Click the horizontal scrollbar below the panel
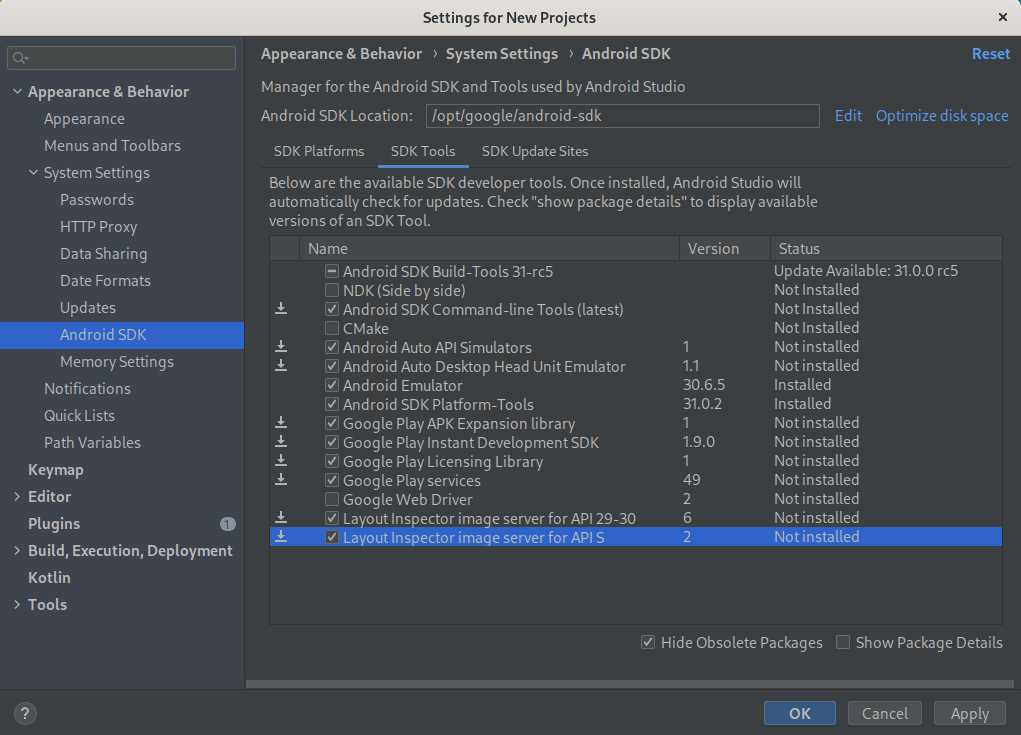 pyautogui.click(x=629, y=684)
